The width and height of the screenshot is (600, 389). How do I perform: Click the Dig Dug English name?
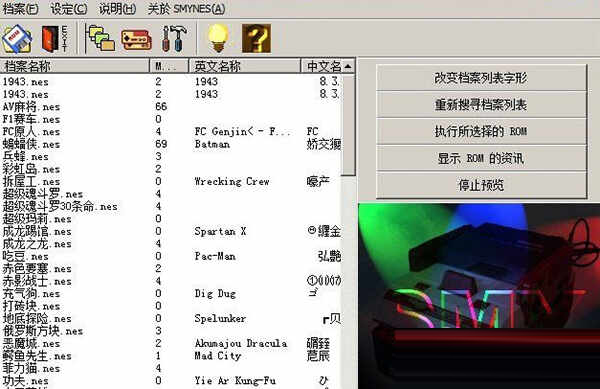(x=215, y=294)
